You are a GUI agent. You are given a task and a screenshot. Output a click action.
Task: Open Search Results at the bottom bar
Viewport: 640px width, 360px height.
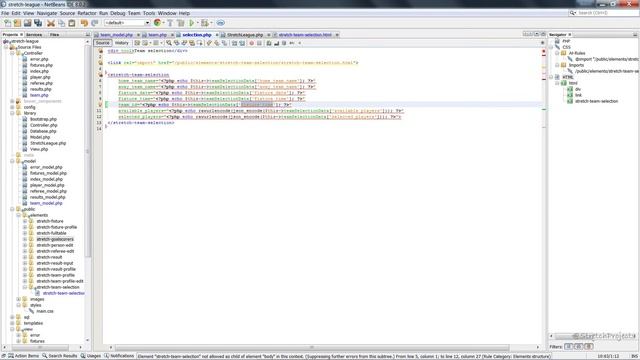tap(60, 356)
